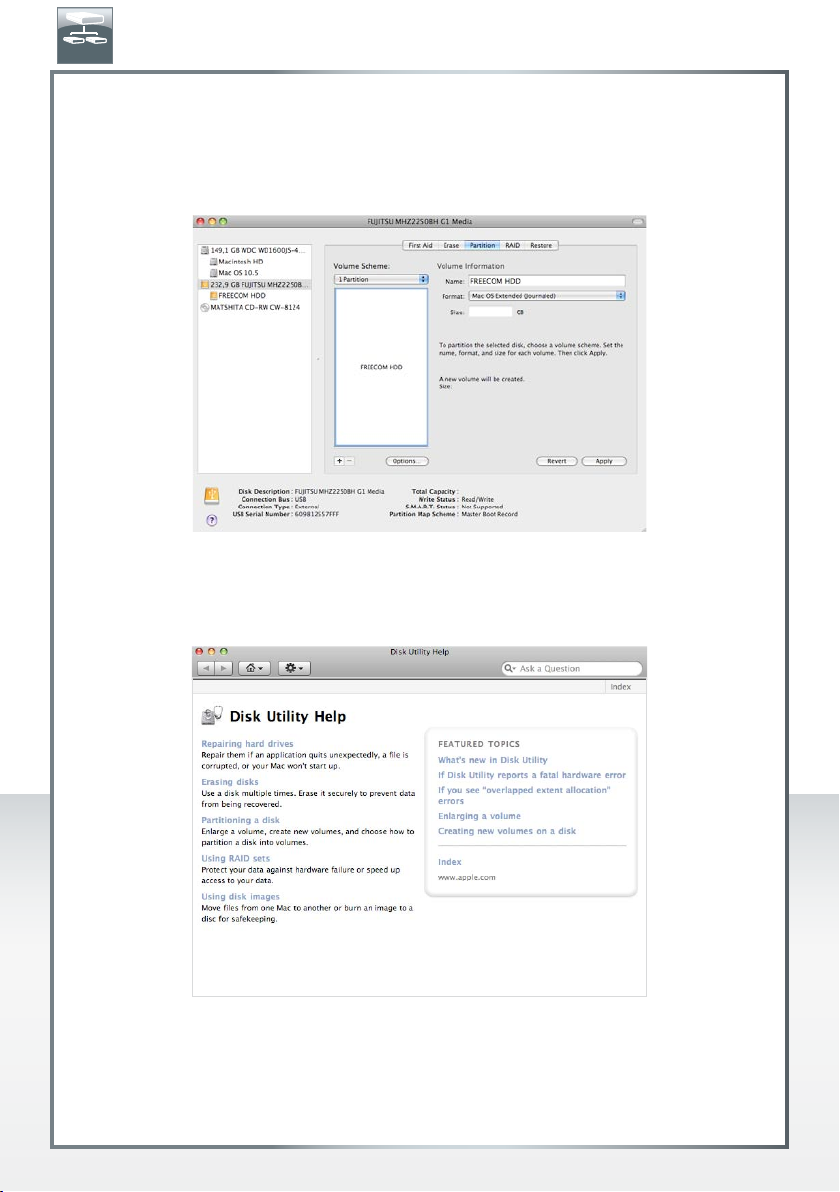840x1192 pixels.
Task: Open the fatal hardware error topic
Action: click(x=532, y=775)
